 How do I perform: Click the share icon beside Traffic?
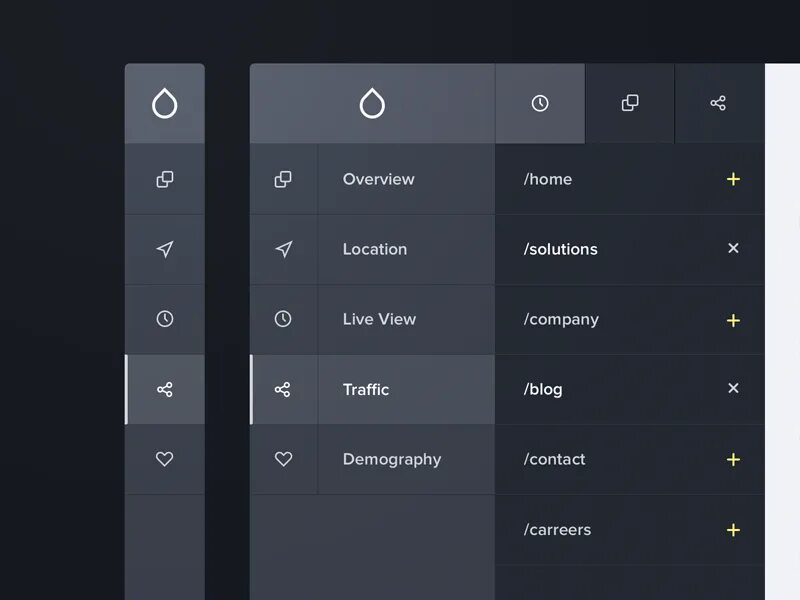pos(283,389)
